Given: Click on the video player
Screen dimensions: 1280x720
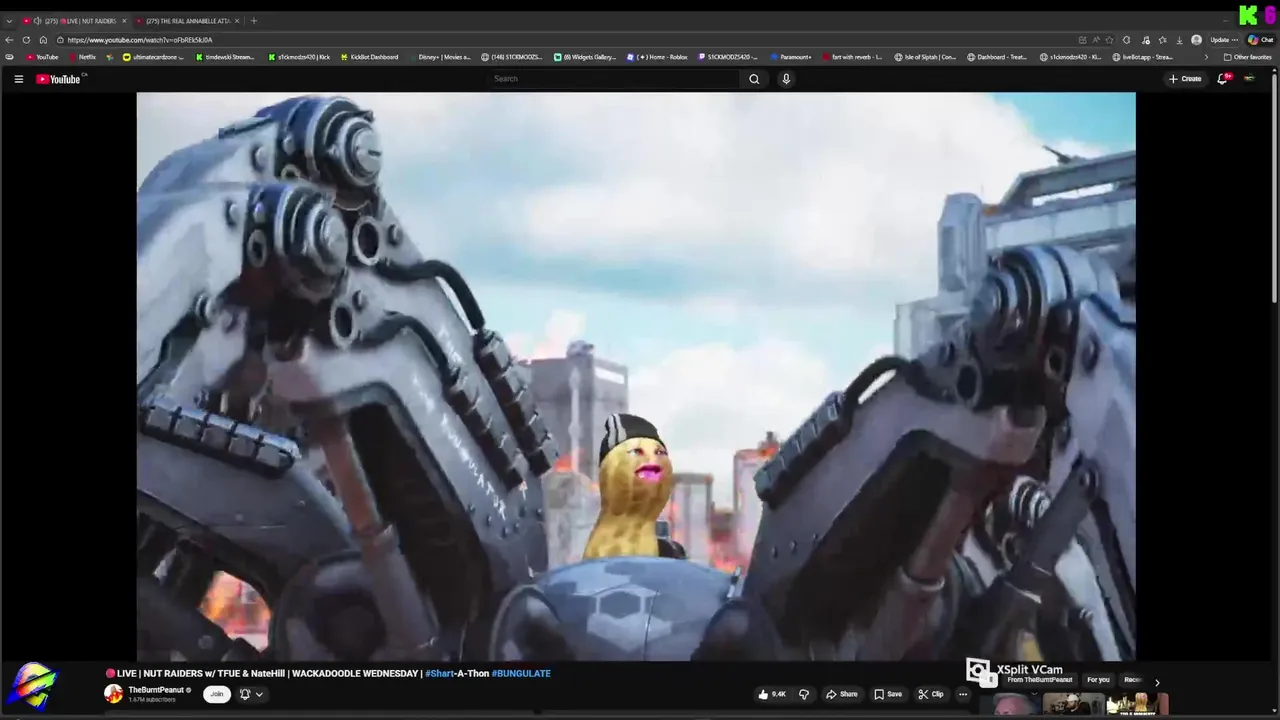Looking at the screenshot, I should pos(636,376).
